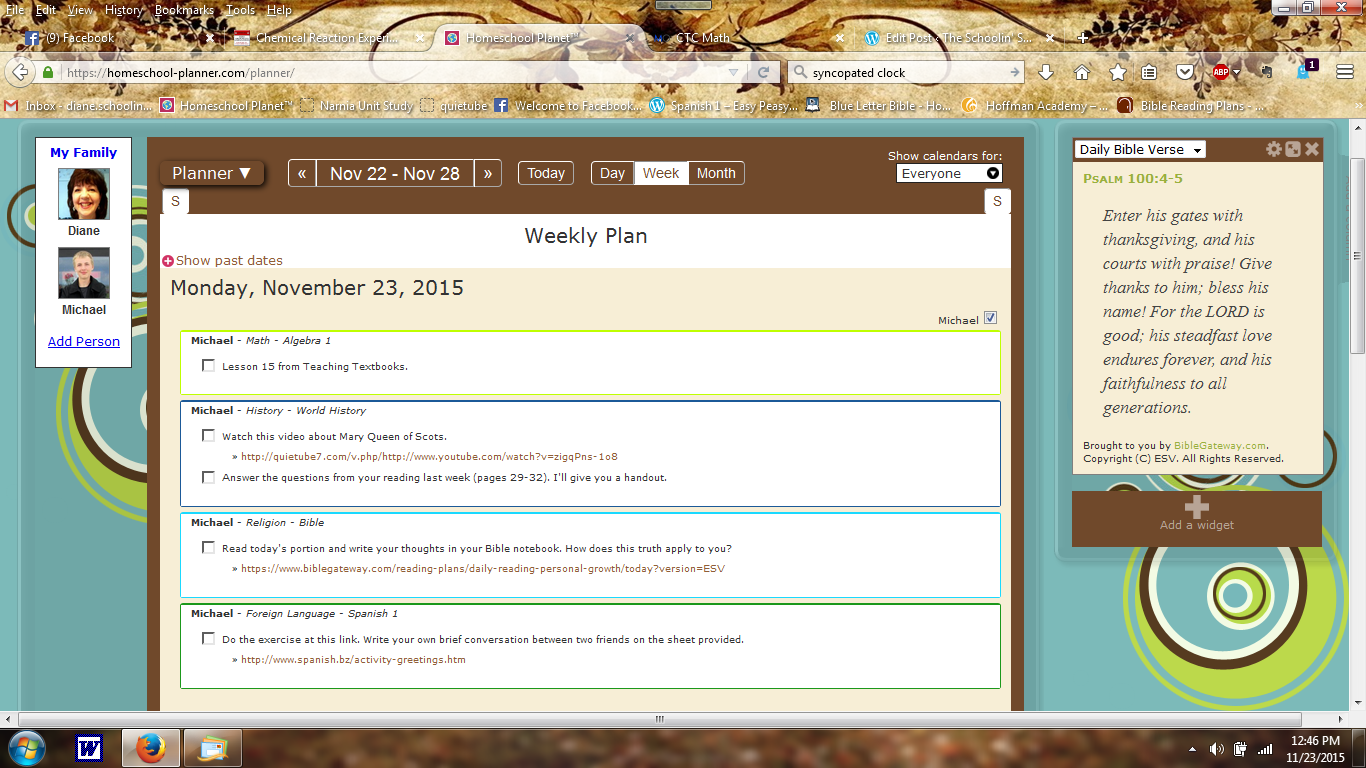
Task: Open the Pocket icon in the toolbar
Action: pyautogui.click(x=1184, y=72)
